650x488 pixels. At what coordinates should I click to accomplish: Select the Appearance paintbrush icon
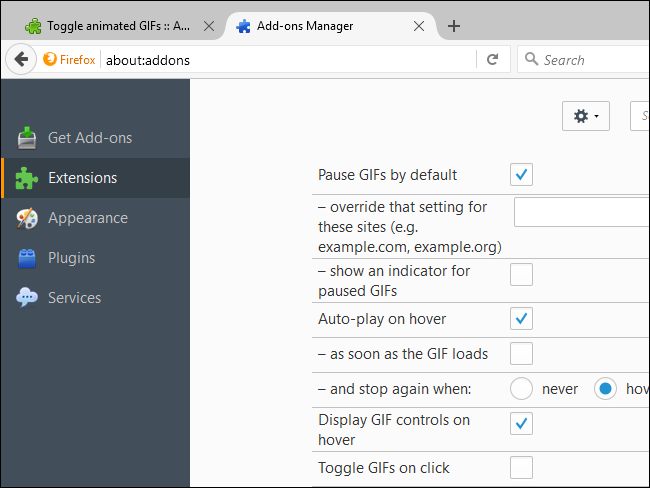point(28,218)
